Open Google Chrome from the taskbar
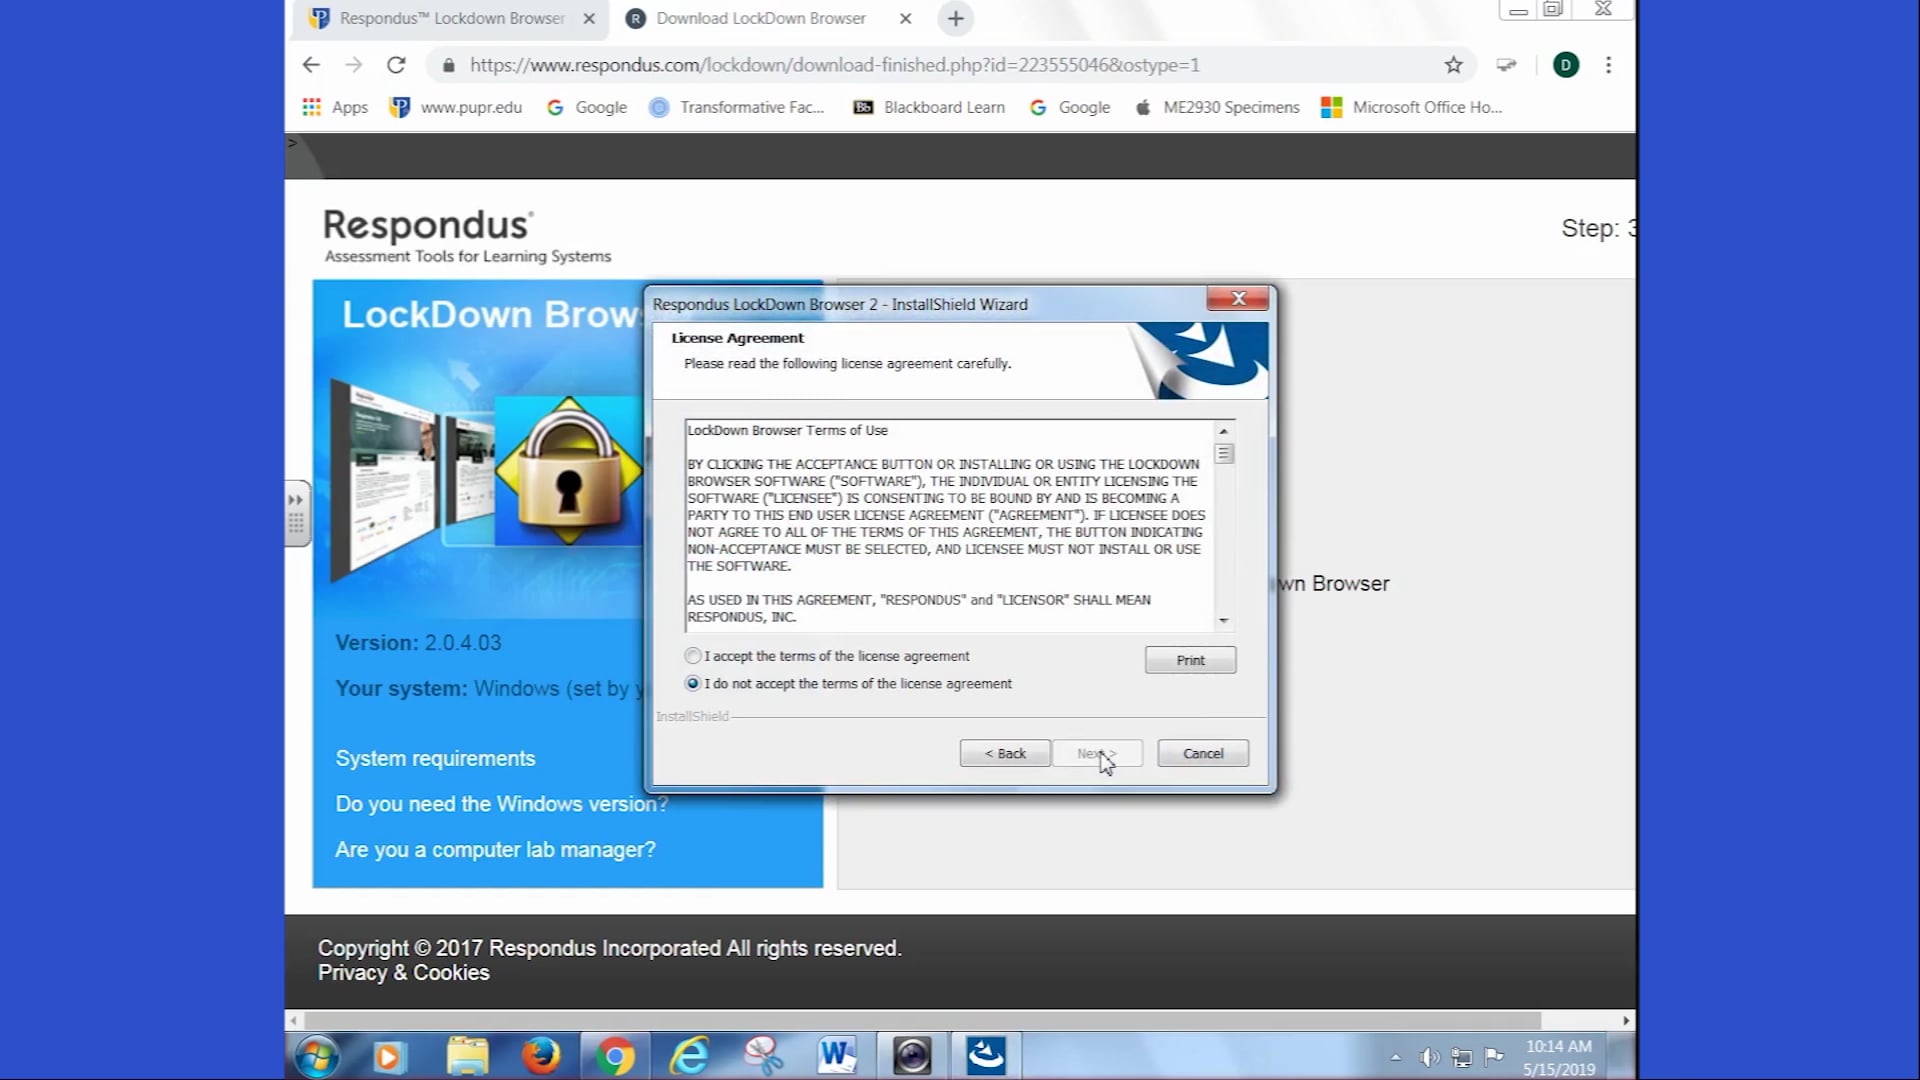 point(615,1055)
